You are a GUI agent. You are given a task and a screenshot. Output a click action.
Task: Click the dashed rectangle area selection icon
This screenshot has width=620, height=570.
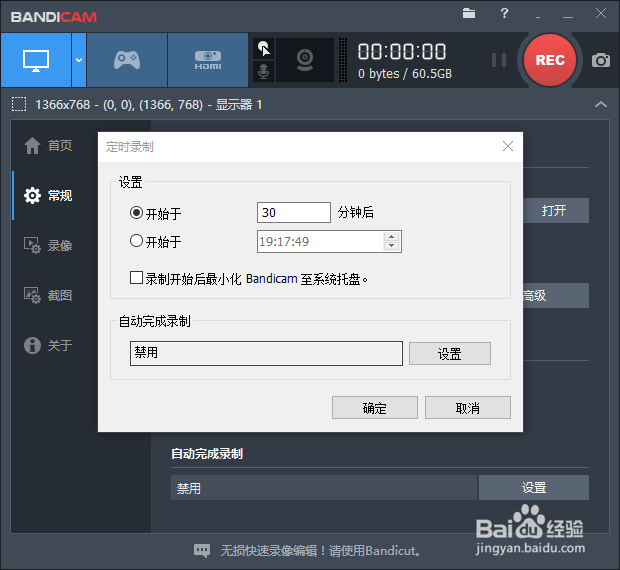point(19,104)
